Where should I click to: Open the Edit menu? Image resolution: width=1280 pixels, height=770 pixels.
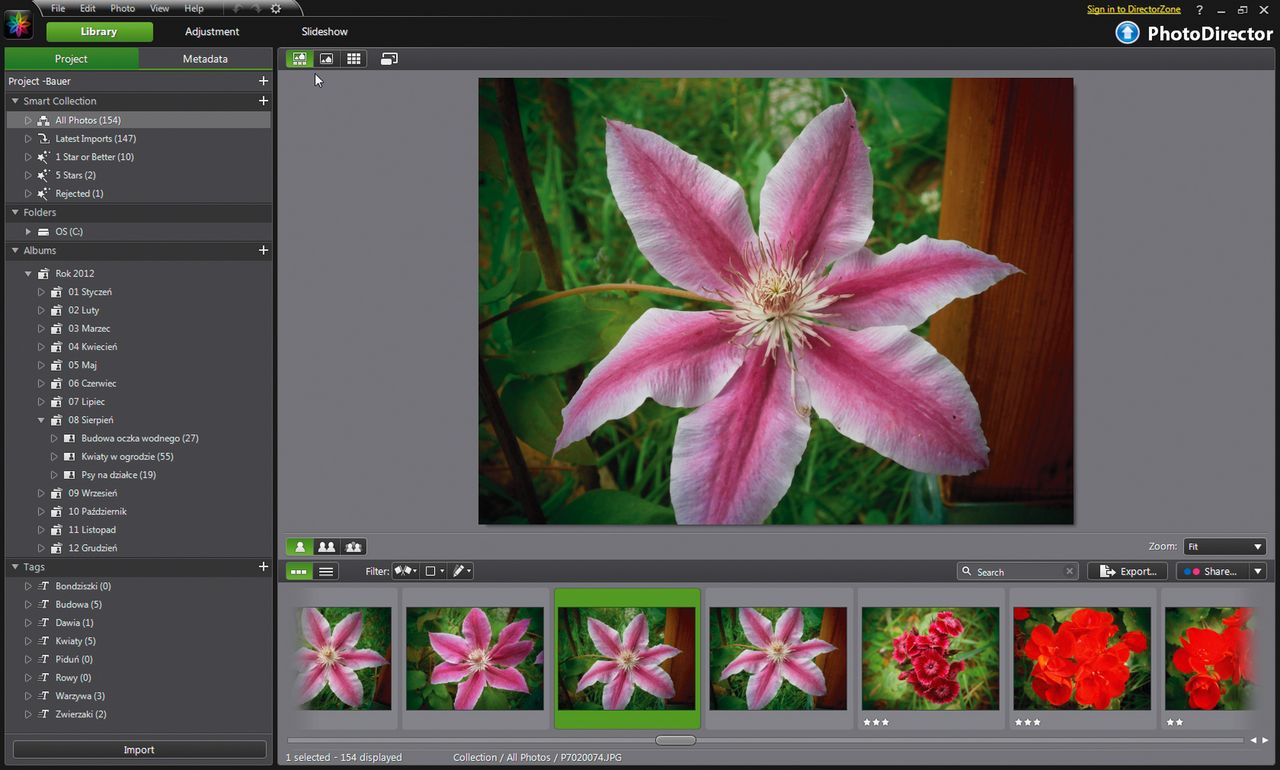[x=88, y=9]
